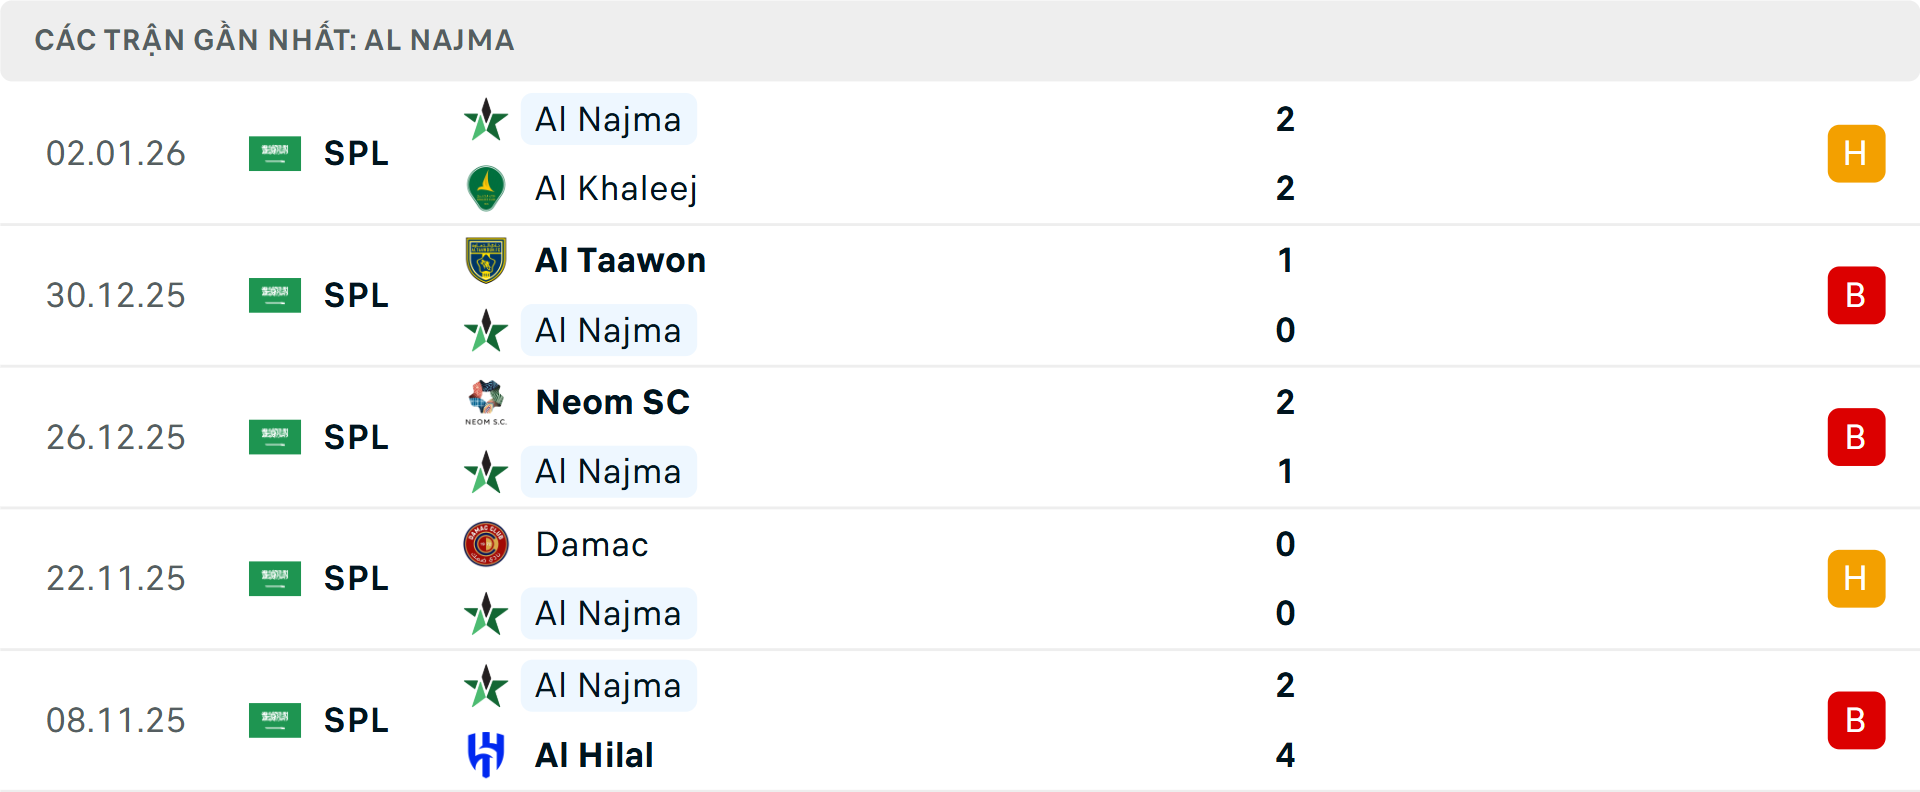
Task: Toggle the red B badge for Al Taawon match
Action: click(1856, 295)
